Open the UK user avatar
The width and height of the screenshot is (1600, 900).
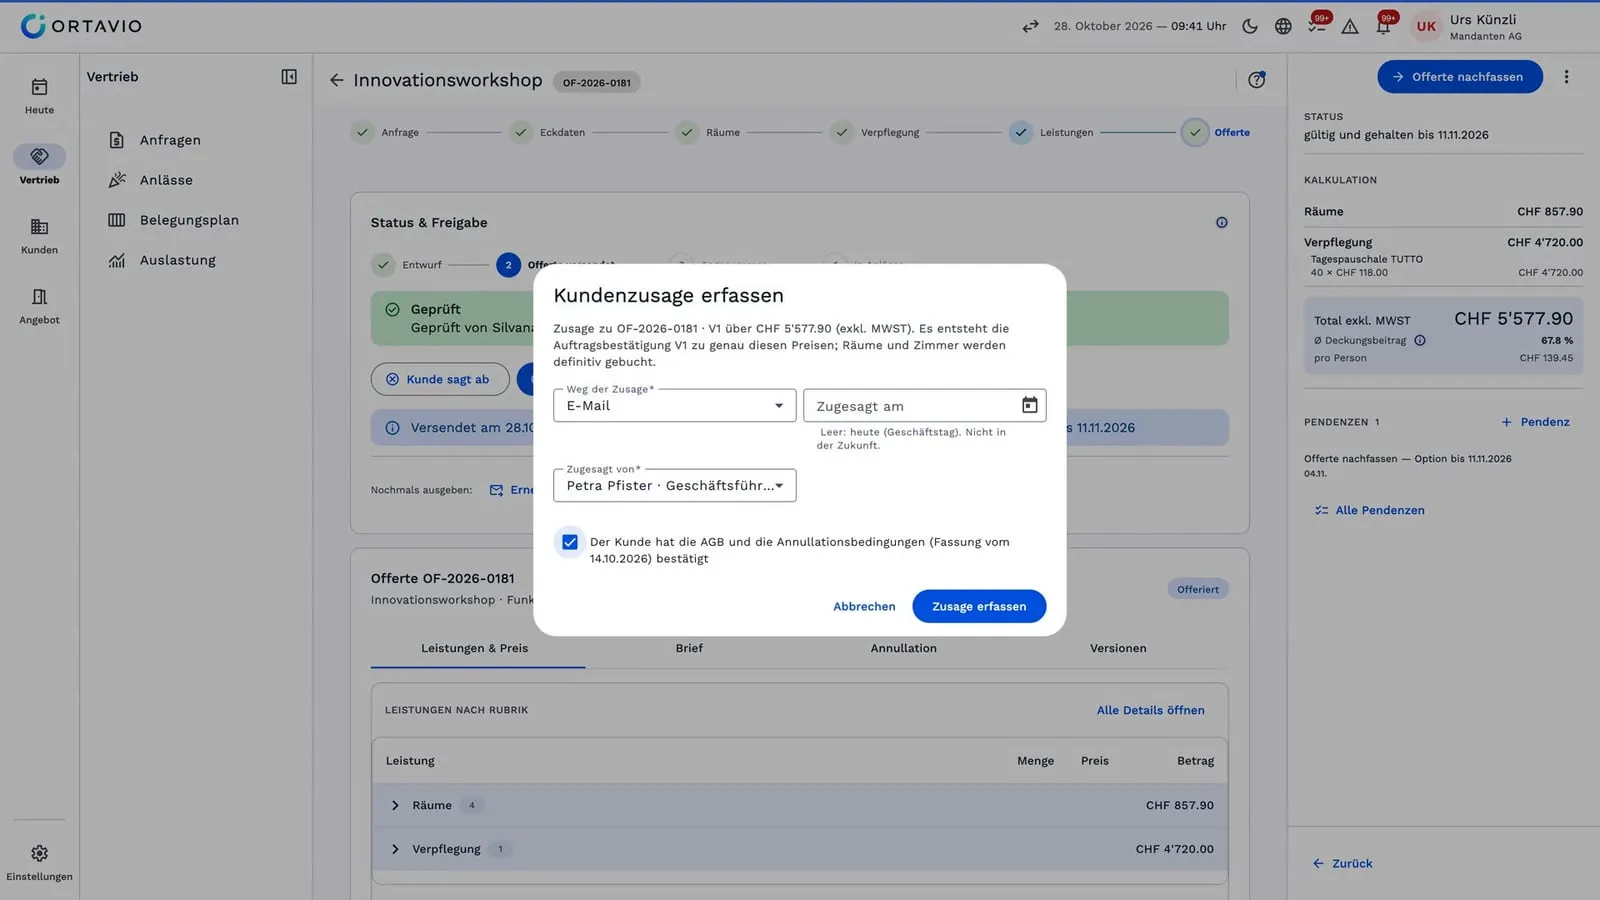tap(1426, 27)
